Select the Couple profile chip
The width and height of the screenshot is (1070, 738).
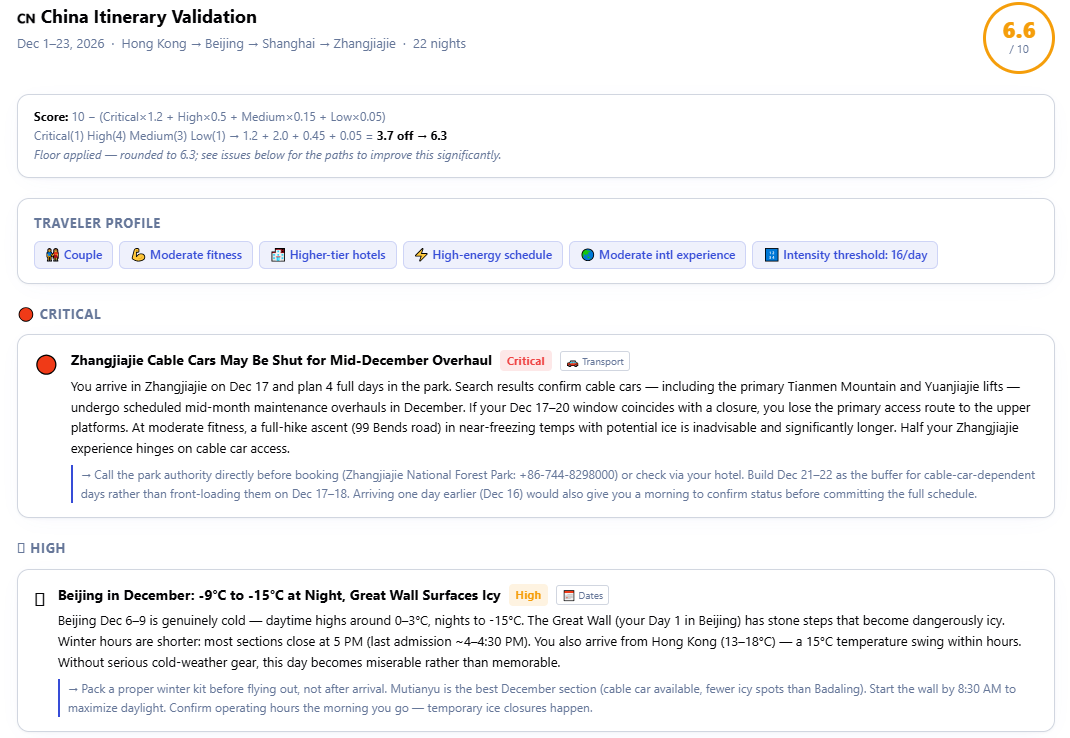[x=74, y=255]
